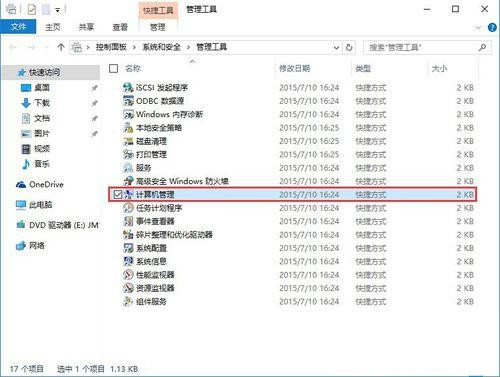Sort by 大小 column header
Screen dimensions: 500x377
(439, 68)
